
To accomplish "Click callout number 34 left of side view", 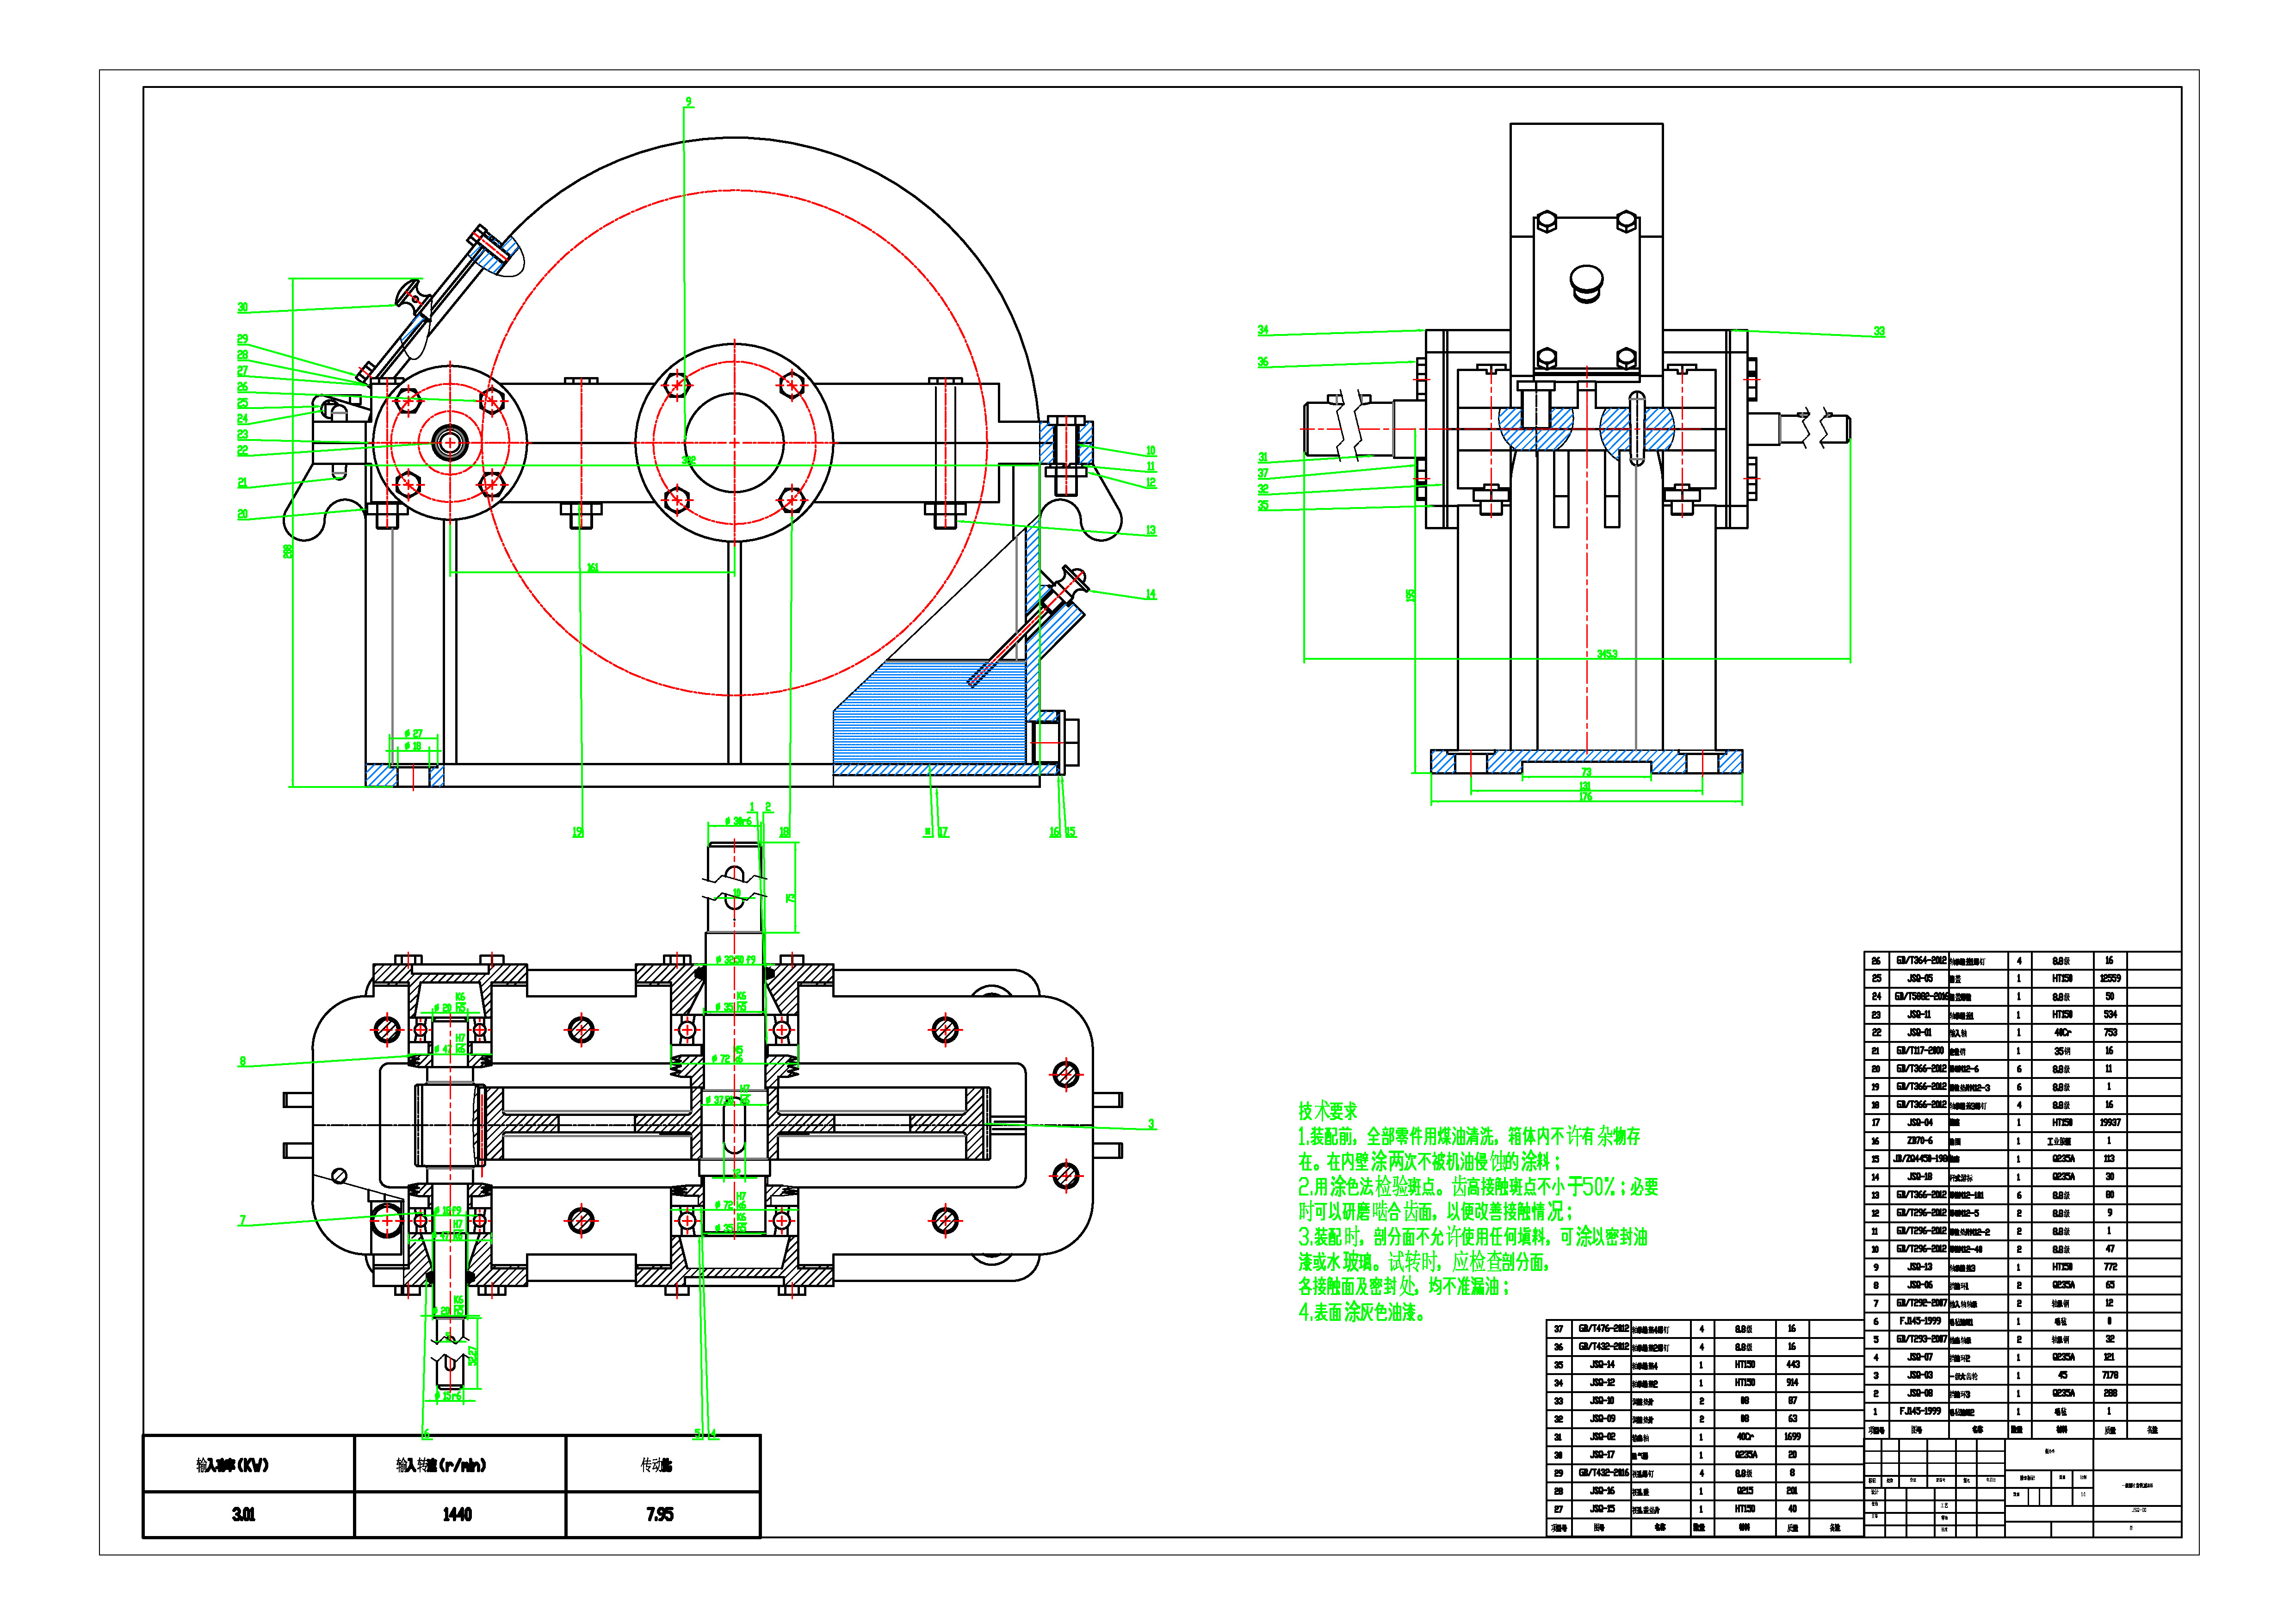I will [1262, 331].
